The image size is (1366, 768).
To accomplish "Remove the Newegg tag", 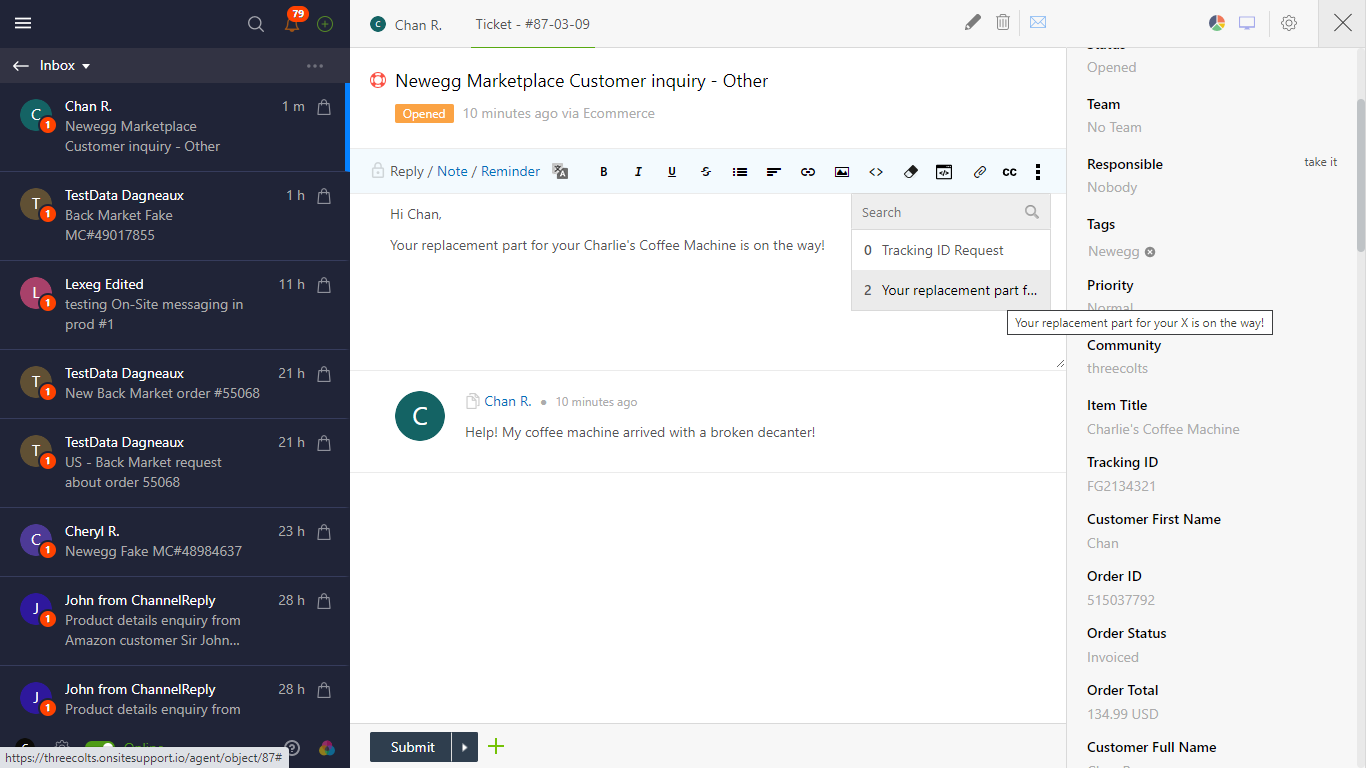I will click(x=1150, y=252).
